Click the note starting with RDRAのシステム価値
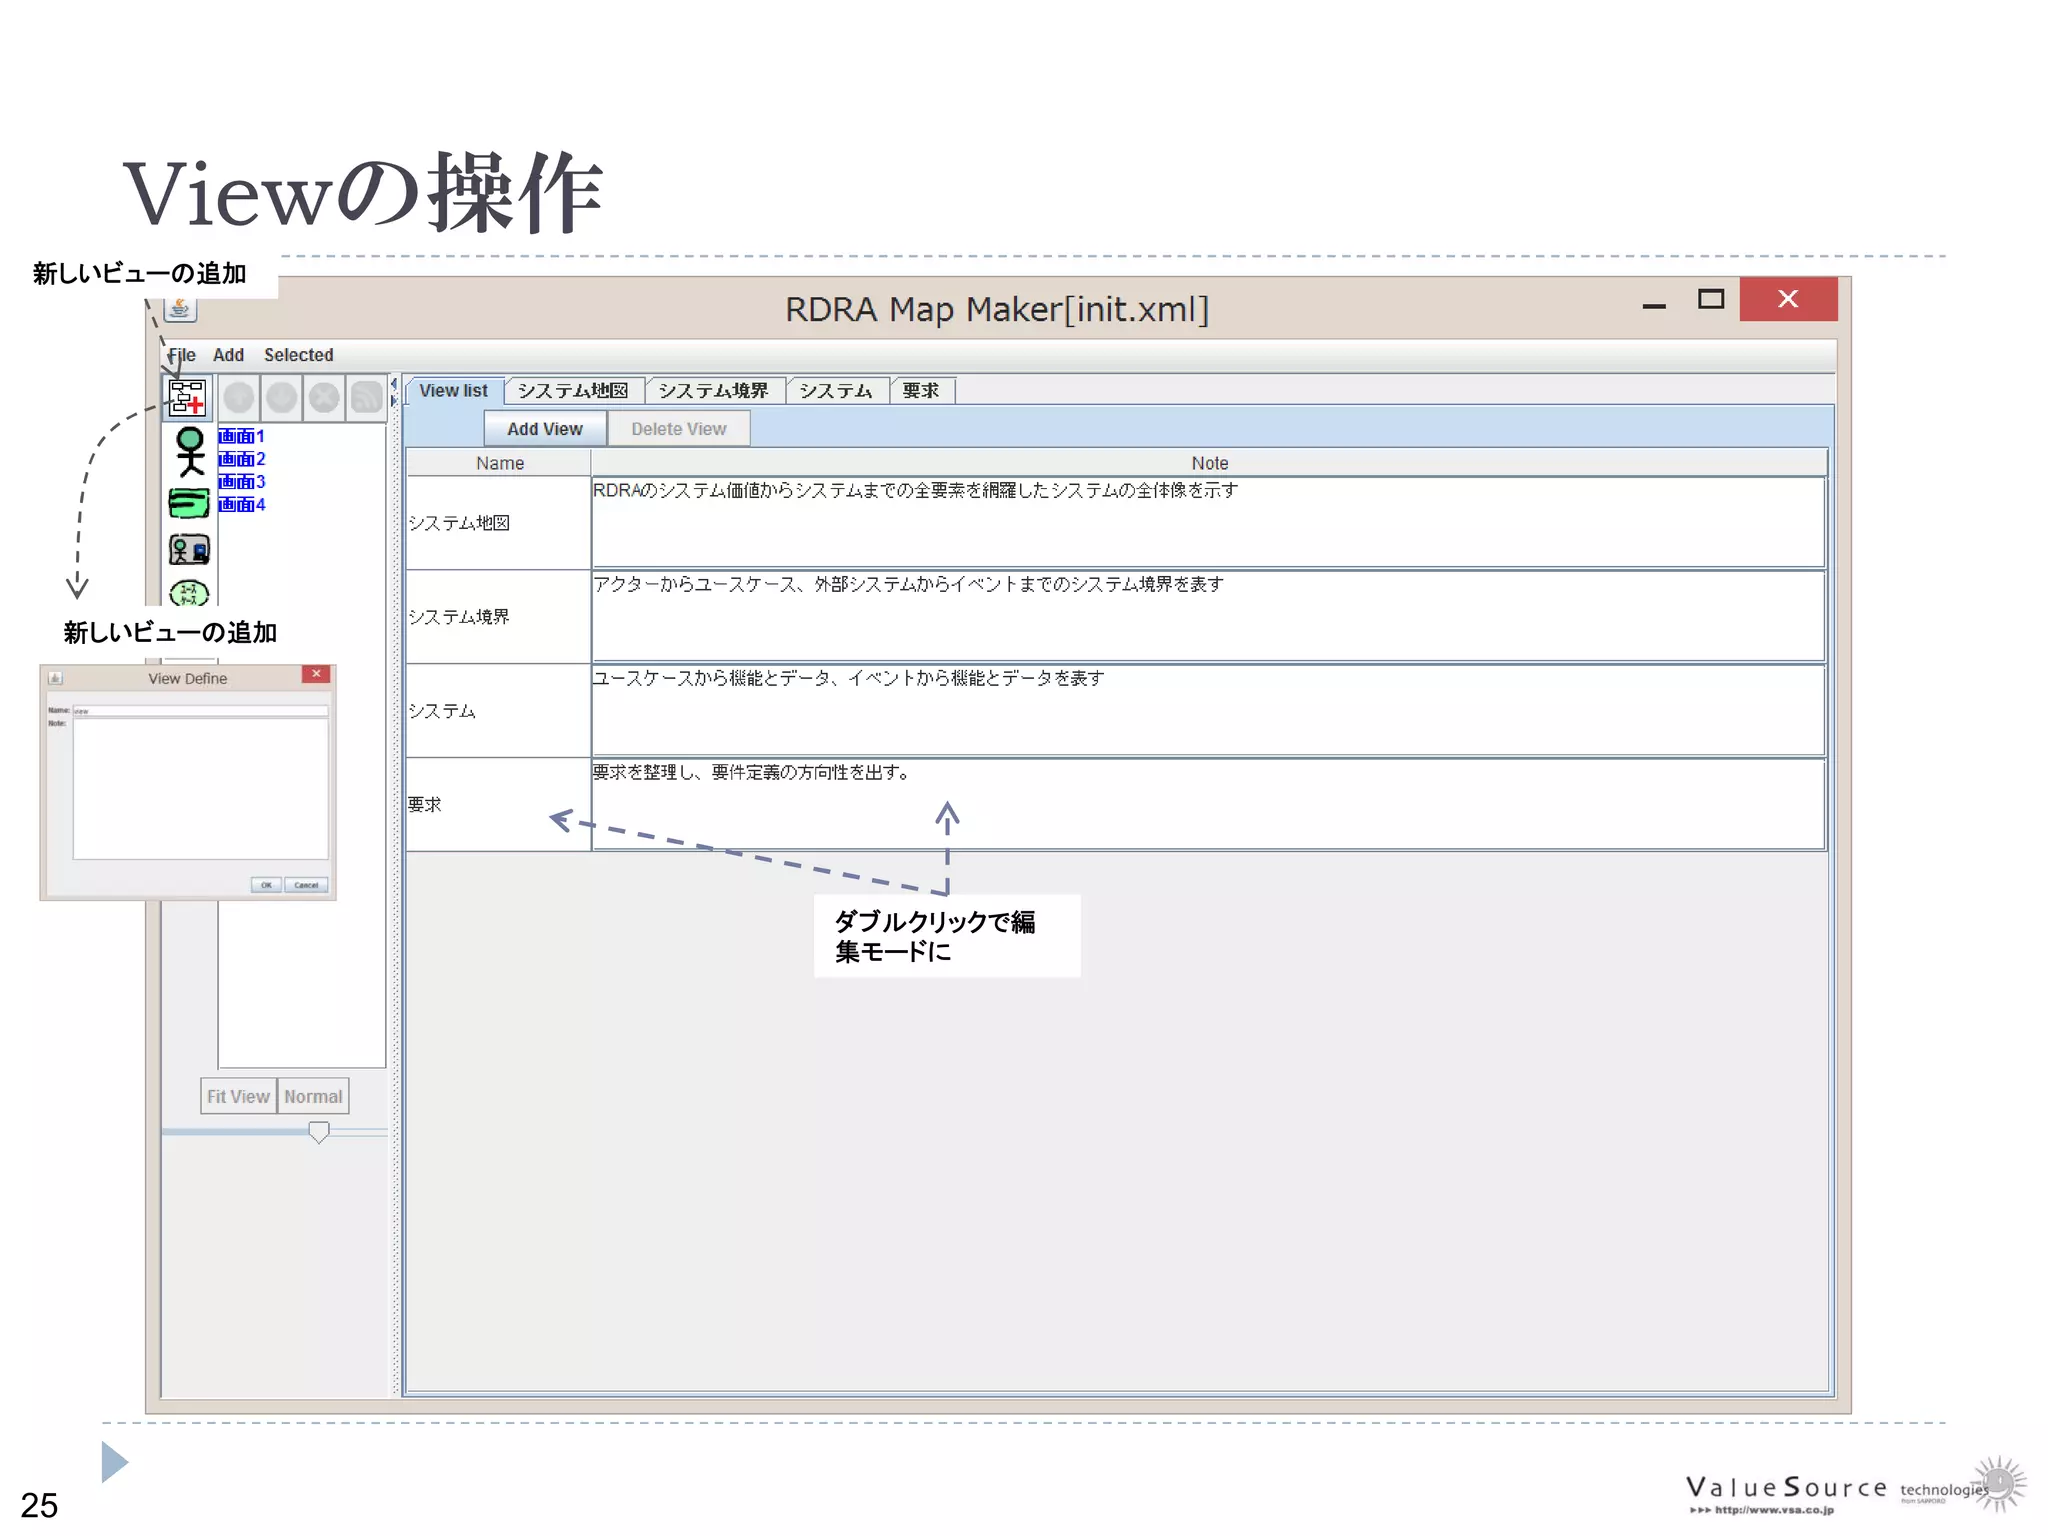Image resolution: width=2048 pixels, height=1536 pixels. (x=1209, y=523)
